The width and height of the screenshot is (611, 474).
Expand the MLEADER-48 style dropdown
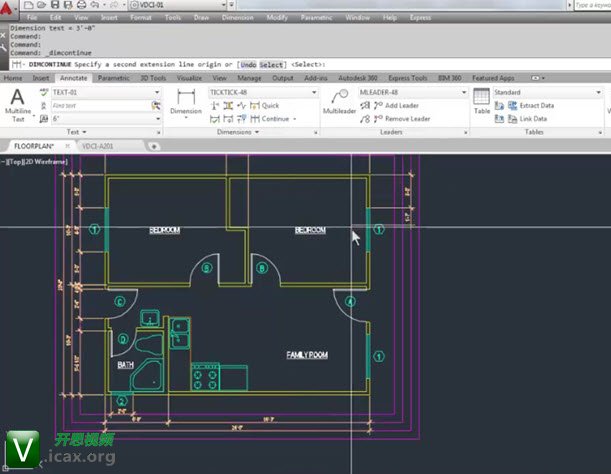pyautogui.click(x=465, y=92)
